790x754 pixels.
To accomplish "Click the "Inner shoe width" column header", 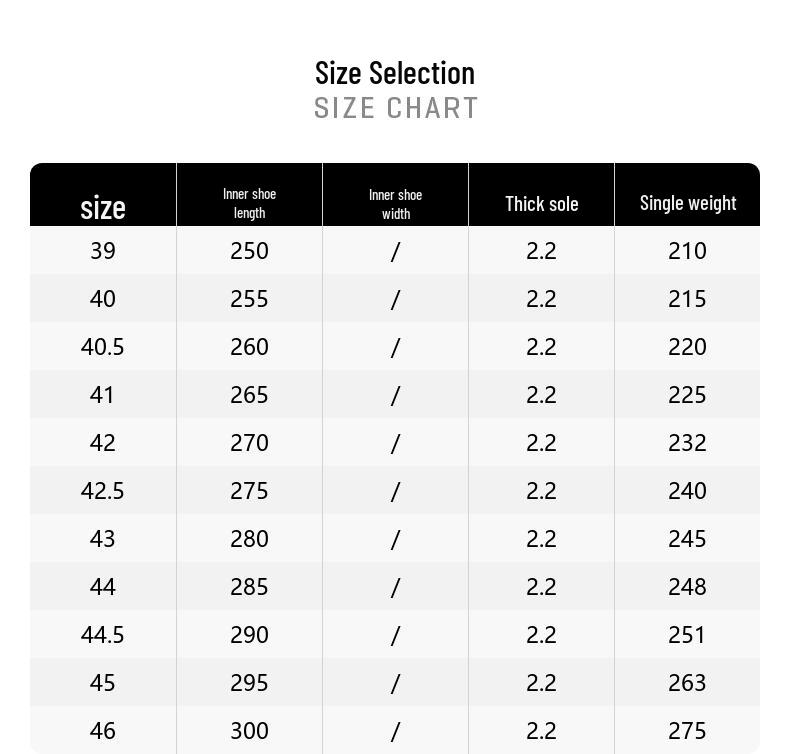I will pos(395,204).
